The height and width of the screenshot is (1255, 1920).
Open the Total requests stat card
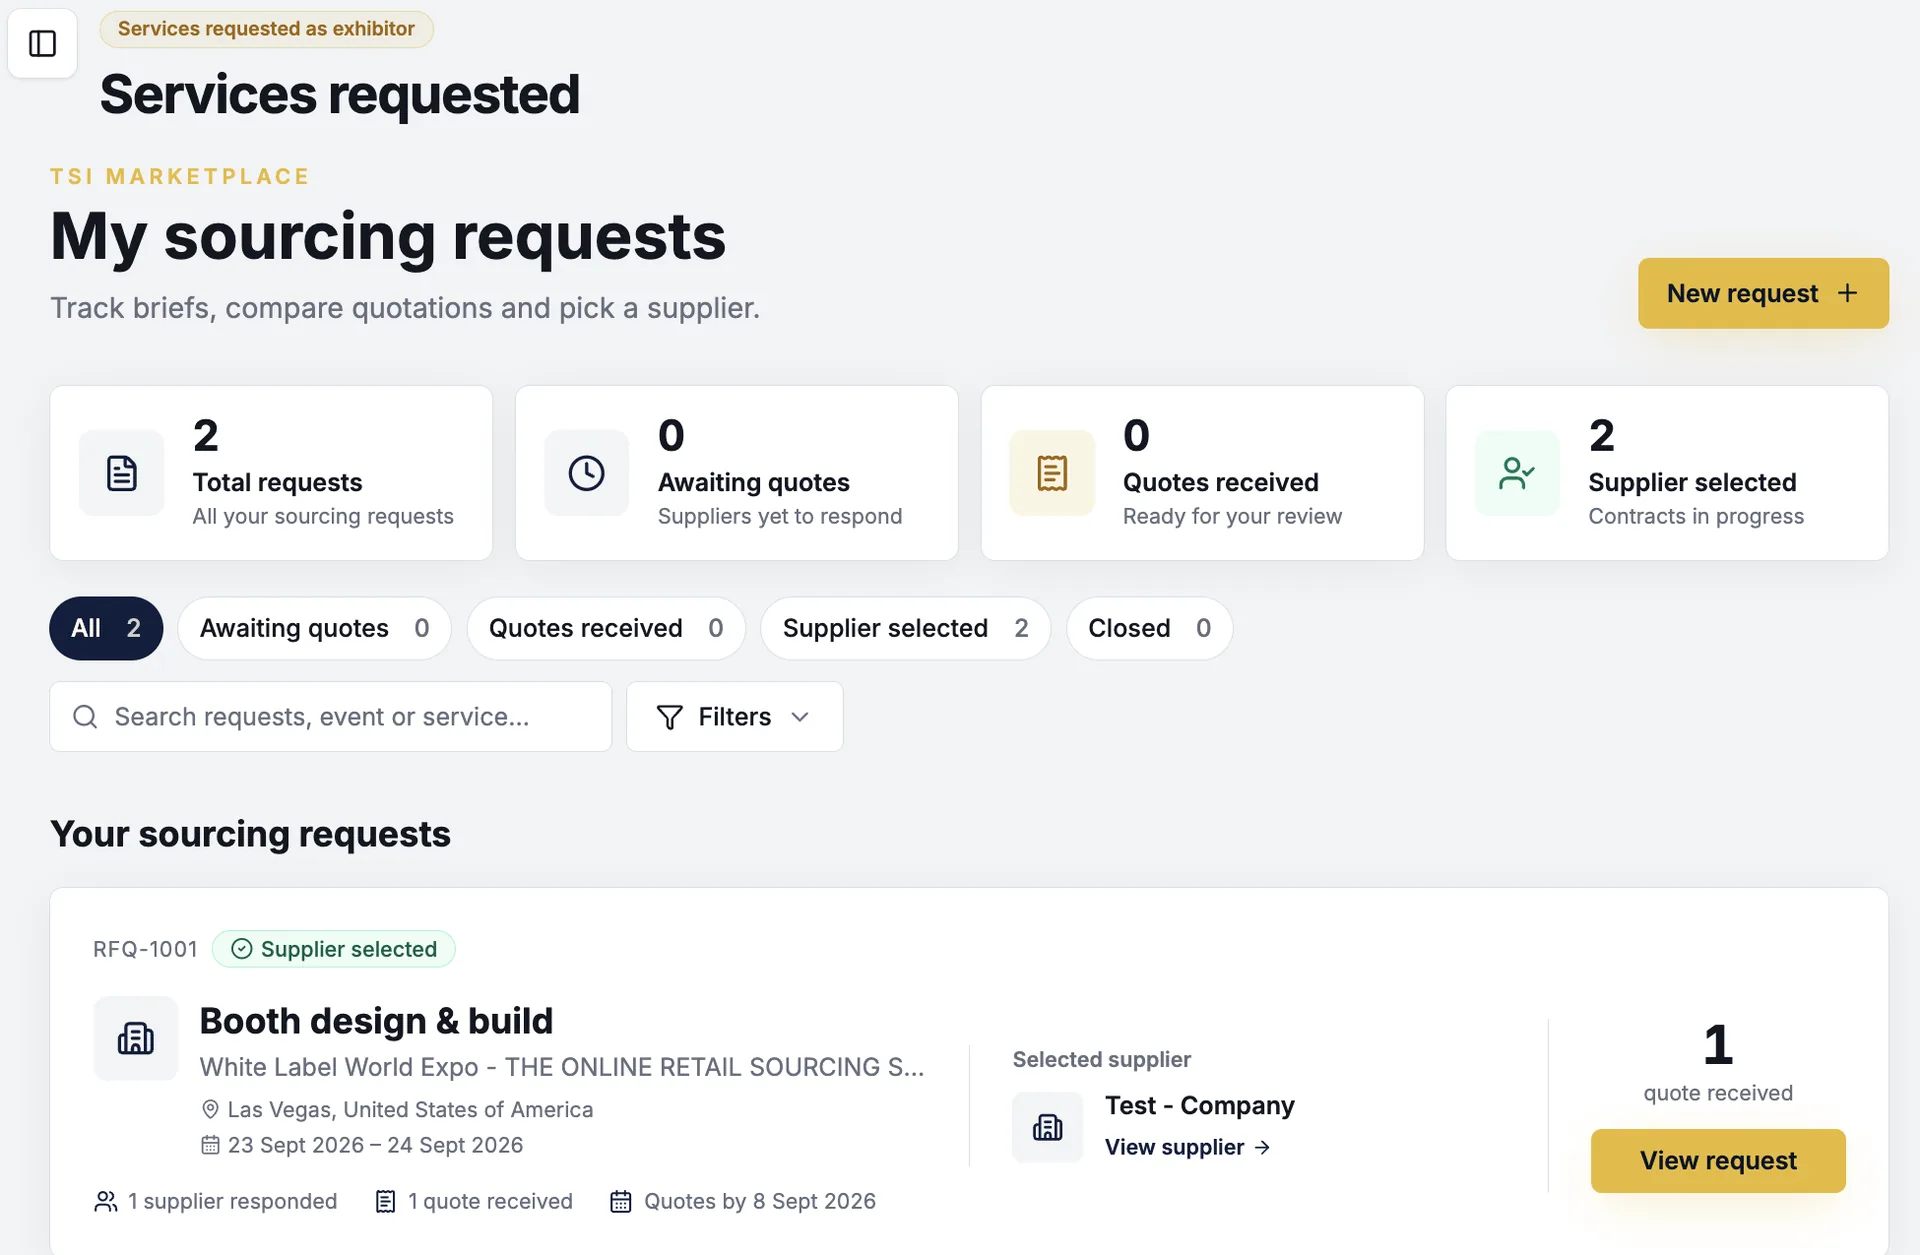[271, 473]
